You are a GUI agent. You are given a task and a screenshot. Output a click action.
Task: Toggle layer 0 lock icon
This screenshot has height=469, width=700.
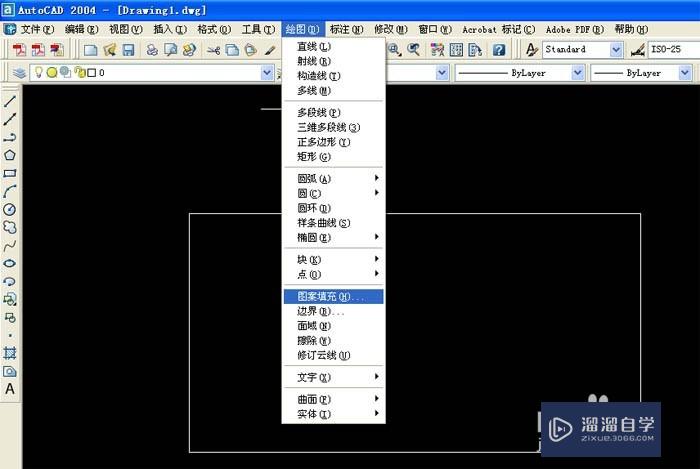(80, 72)
